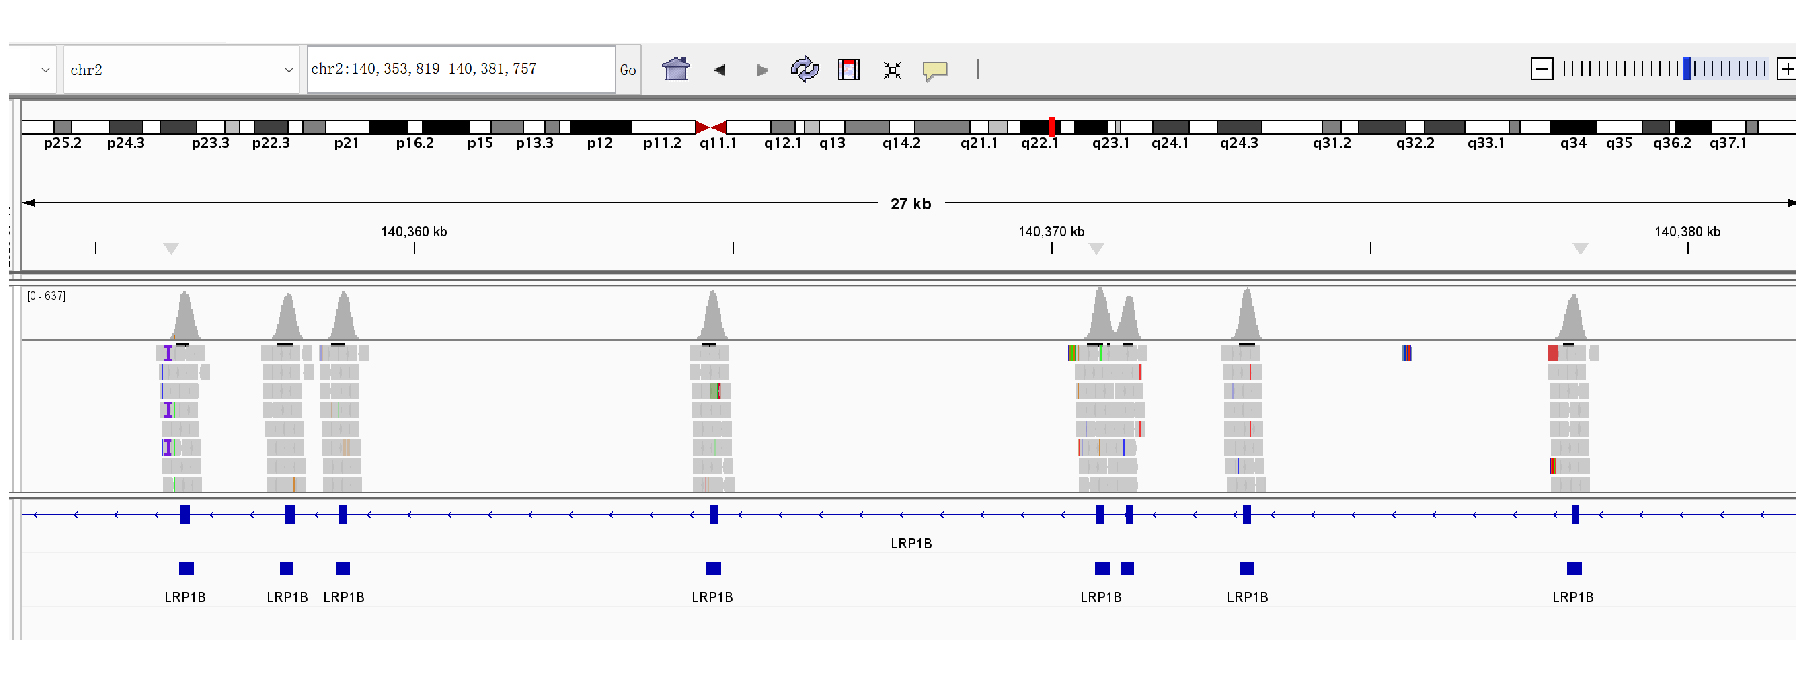
Task: Open the chr2 chromosome dropdown
Action: [181, 70]
